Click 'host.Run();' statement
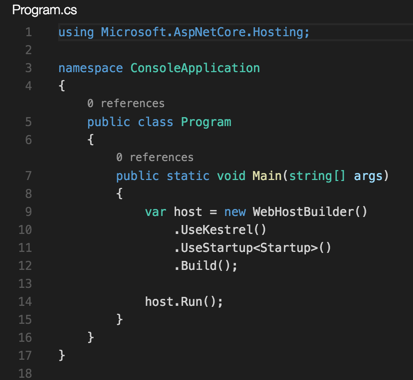Screen dimensions: 413x380 [x=184, y=302]
